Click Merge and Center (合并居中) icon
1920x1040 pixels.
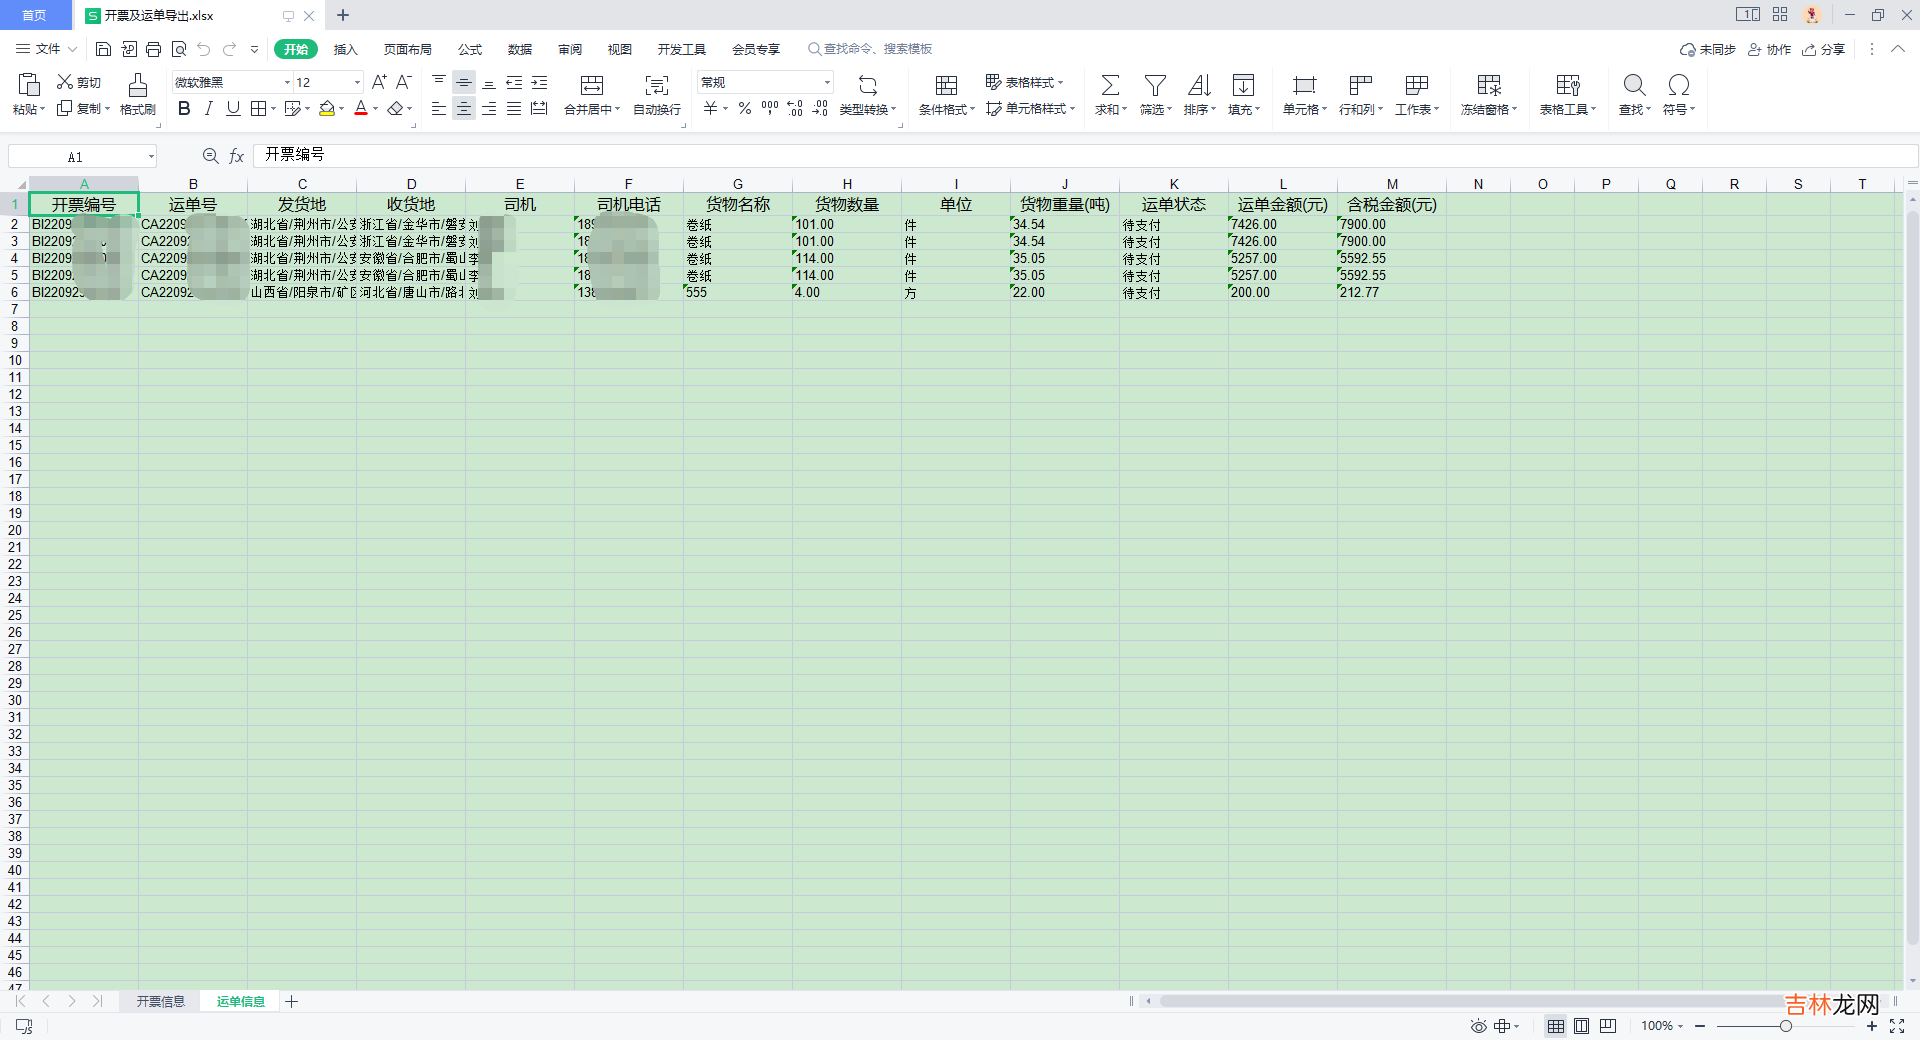592,86
